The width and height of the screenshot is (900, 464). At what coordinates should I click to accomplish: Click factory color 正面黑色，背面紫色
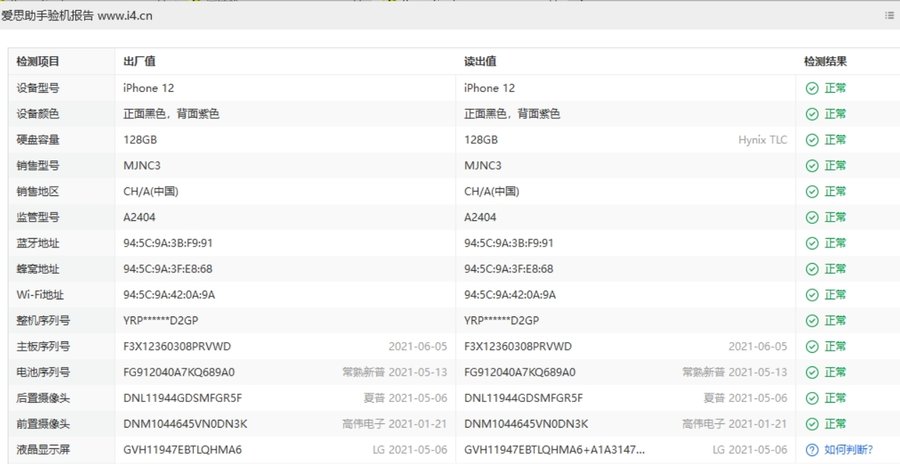coord(171,114)
